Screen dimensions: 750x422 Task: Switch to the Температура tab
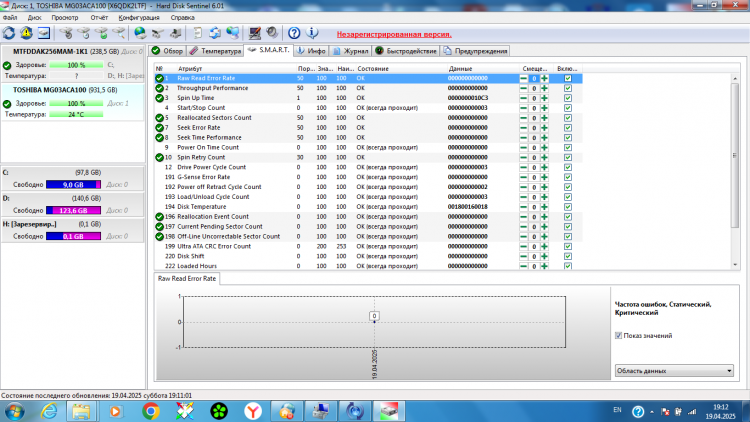coord(215,51)
